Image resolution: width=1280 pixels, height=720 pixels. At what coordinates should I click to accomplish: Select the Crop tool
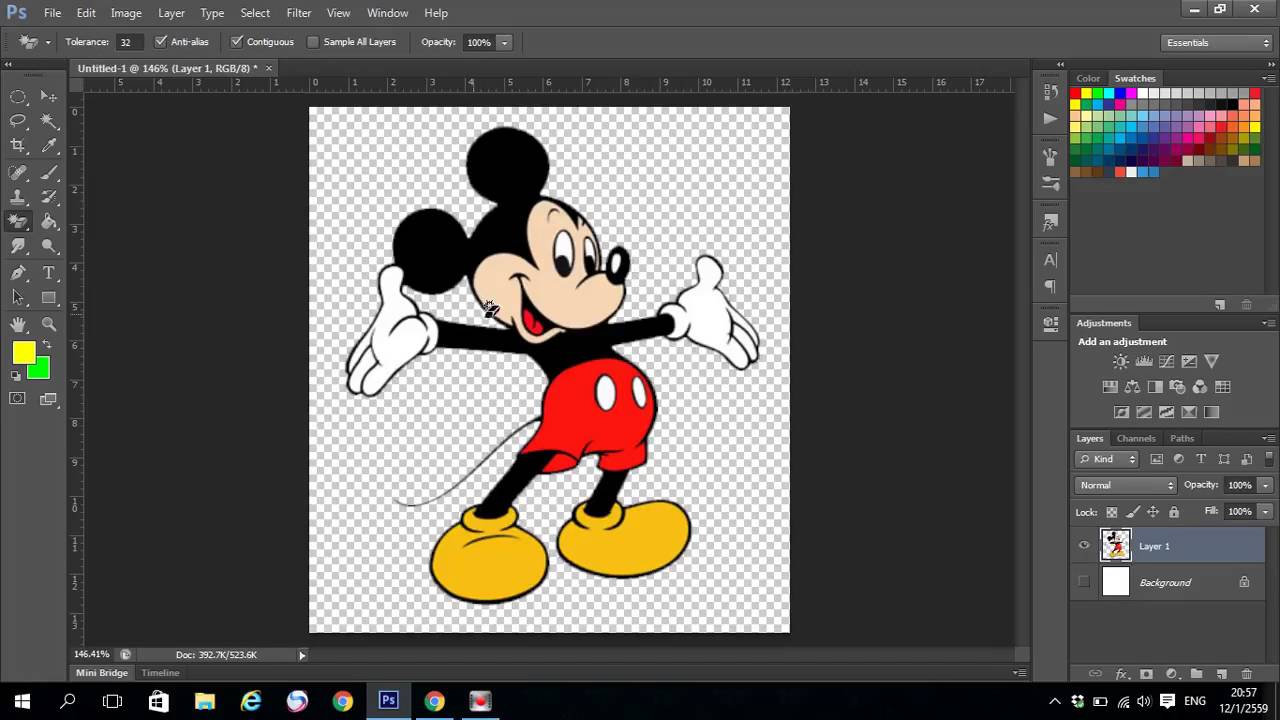coord(18,146)
